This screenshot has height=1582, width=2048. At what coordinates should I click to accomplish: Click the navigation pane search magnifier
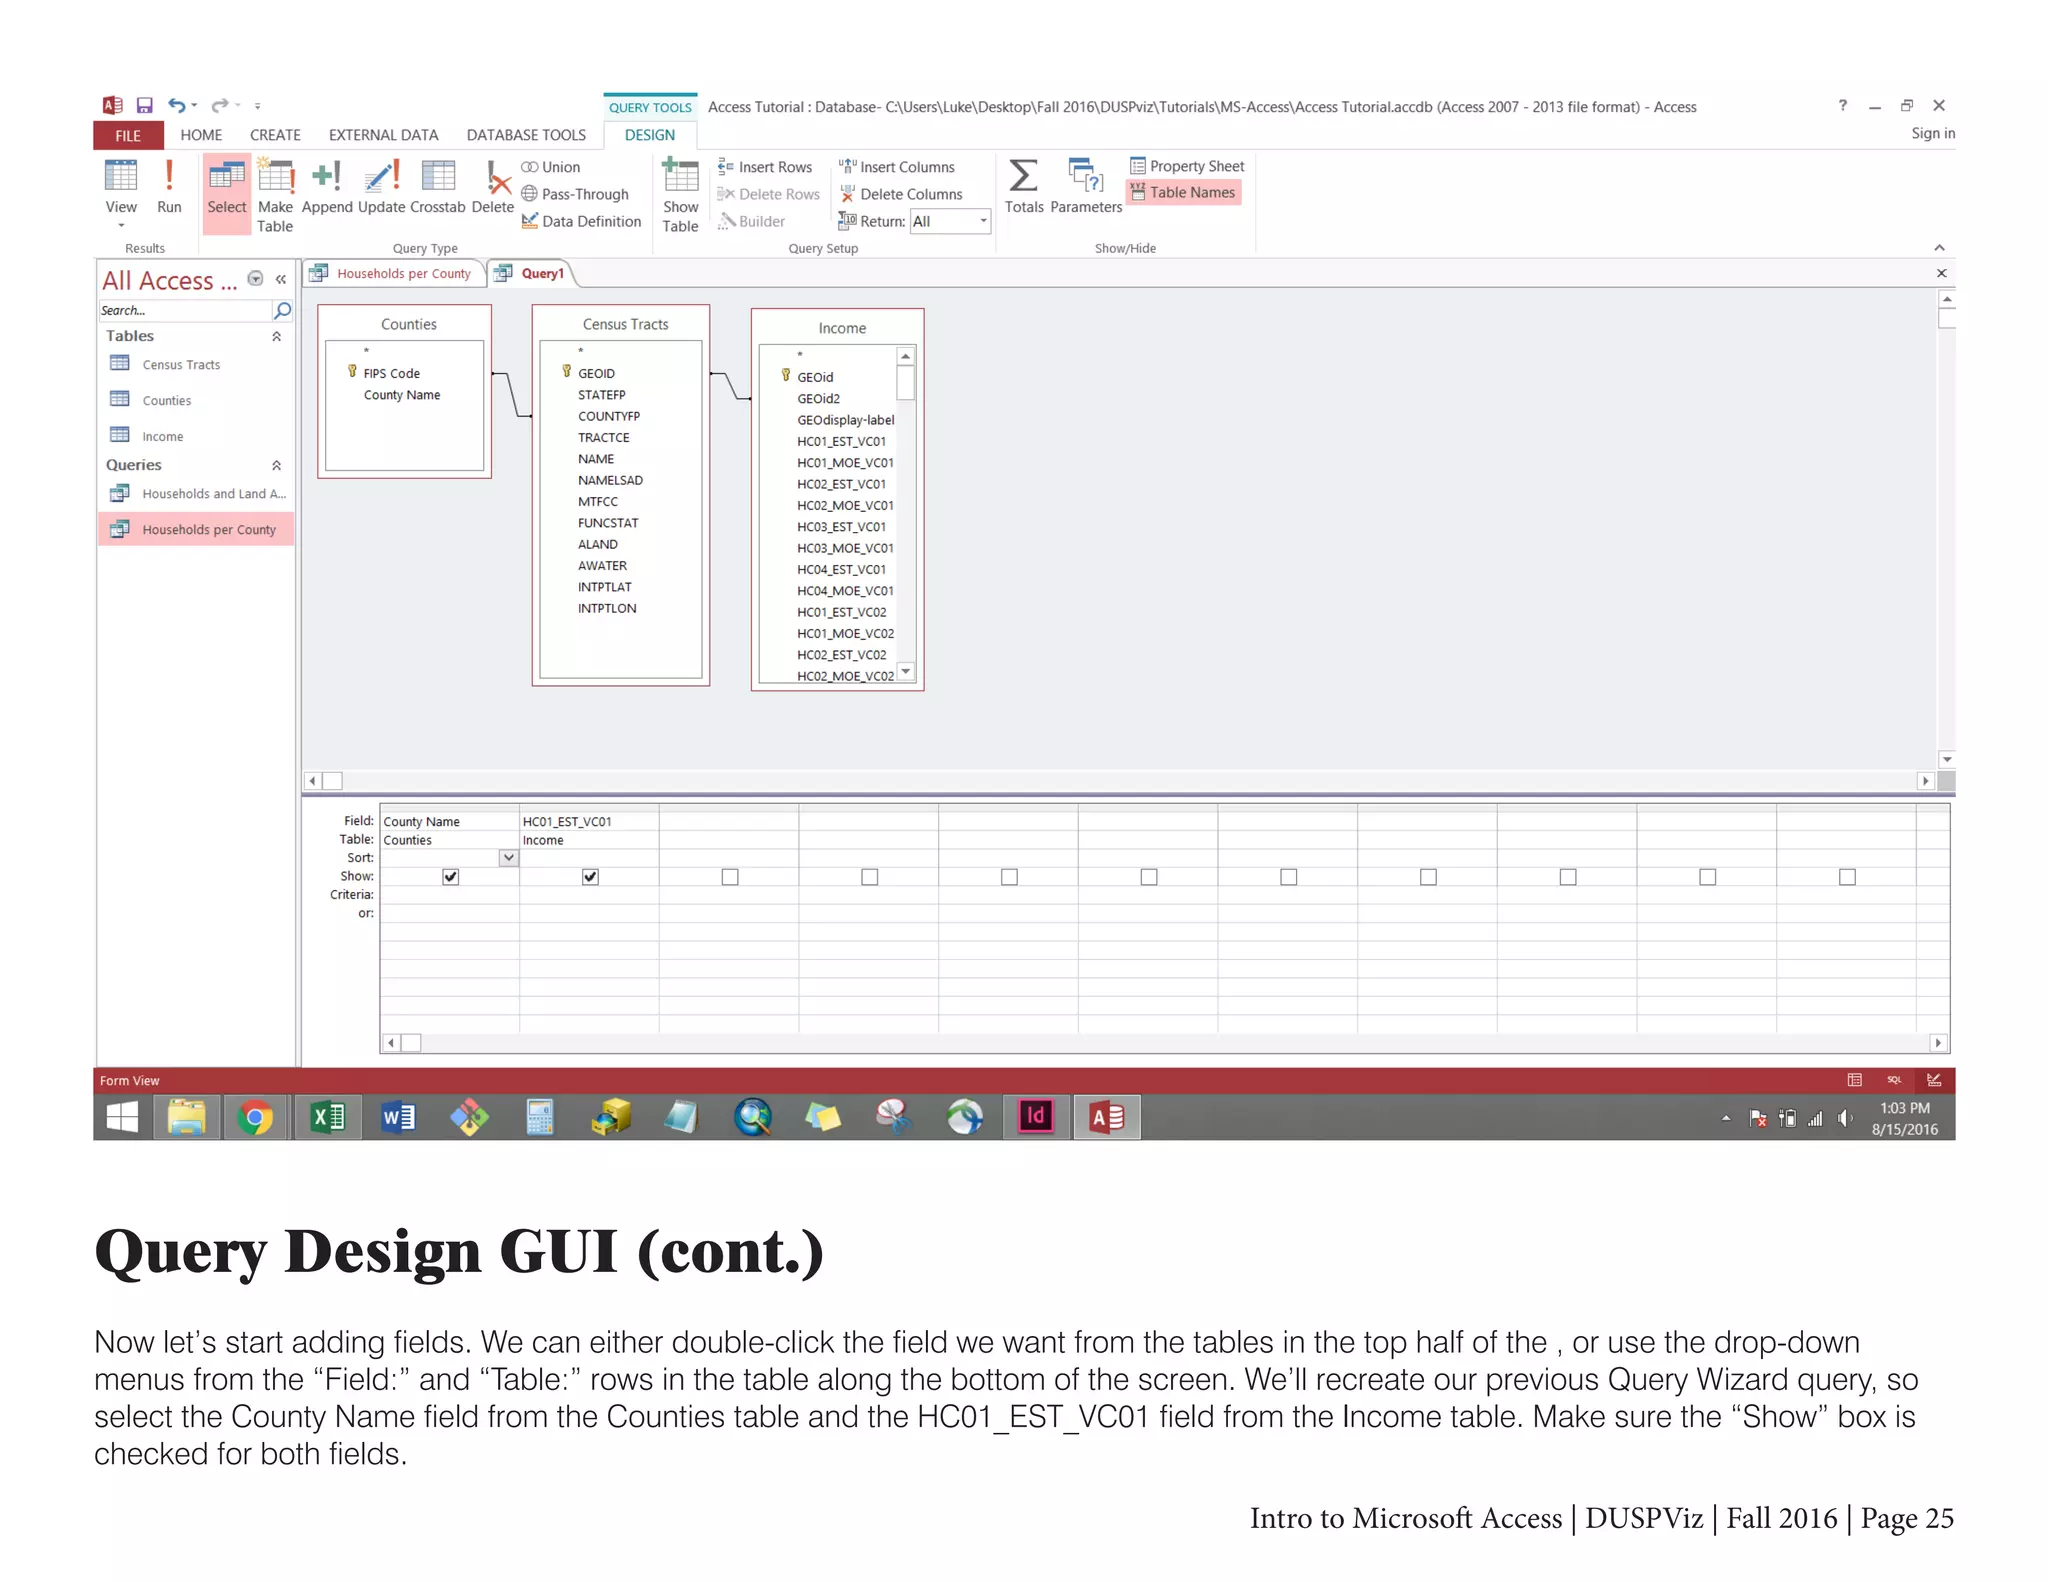[x=283, y=311]
